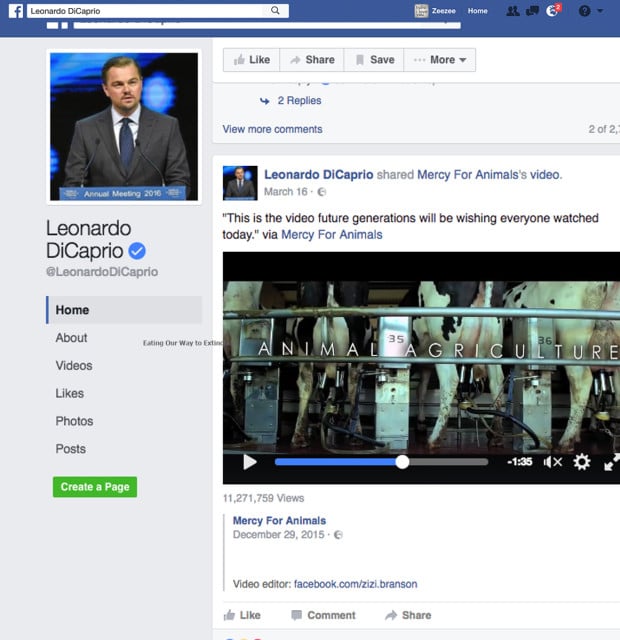Open Home in the top bar

478,11
